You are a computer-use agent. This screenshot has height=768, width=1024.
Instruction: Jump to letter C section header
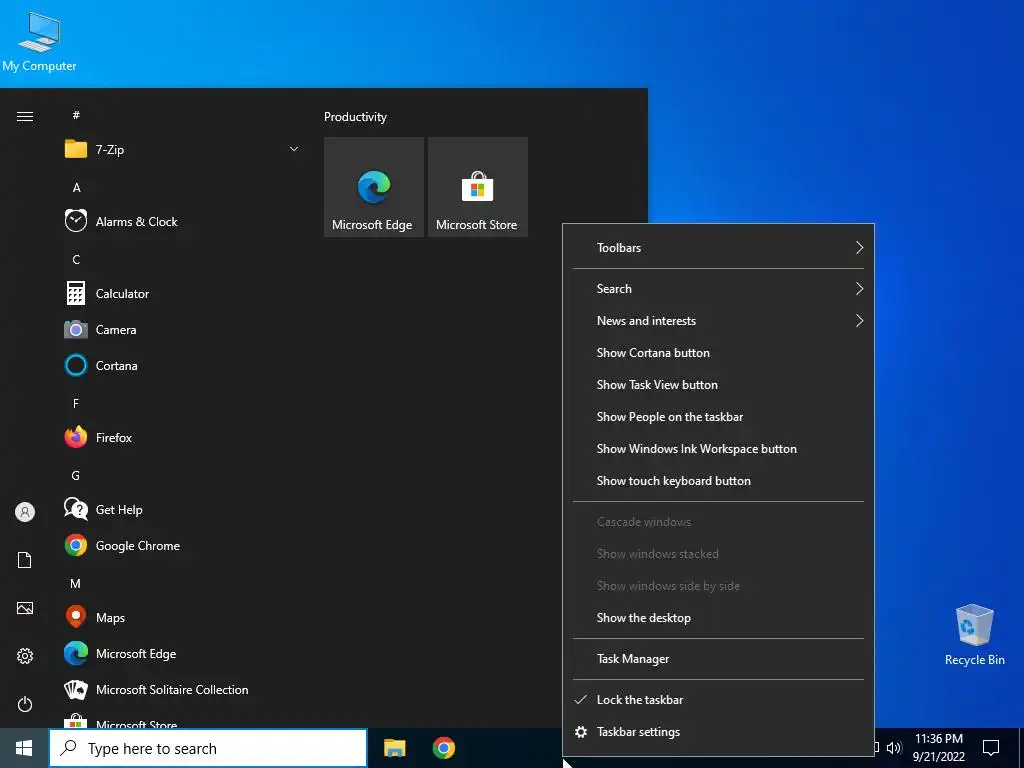[x=76, y=259]
